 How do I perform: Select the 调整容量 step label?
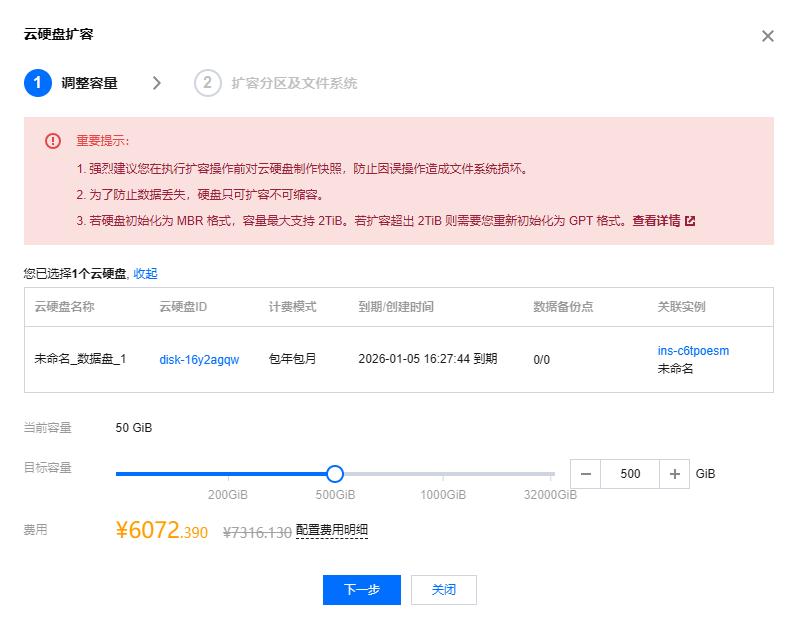[x=89, y=83]
